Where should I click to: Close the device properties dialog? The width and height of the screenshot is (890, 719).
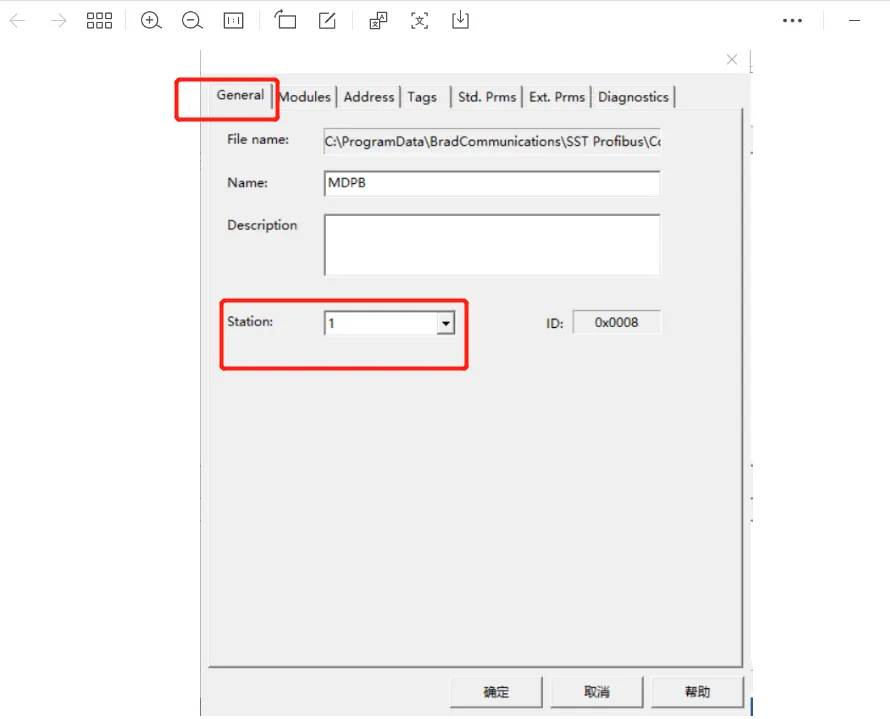(732, 60)
